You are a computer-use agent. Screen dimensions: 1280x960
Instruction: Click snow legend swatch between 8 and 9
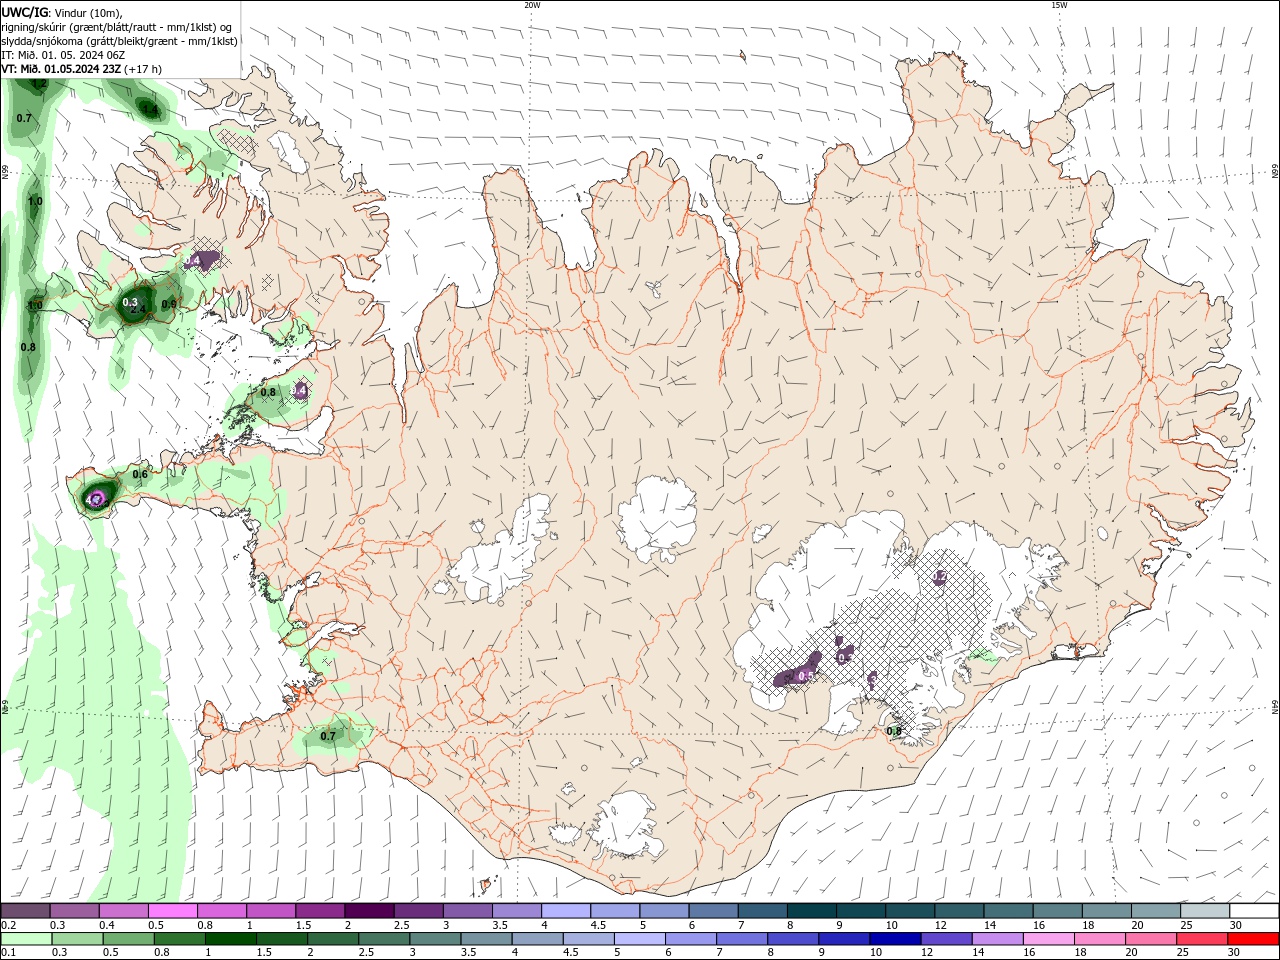click(812, 911)
